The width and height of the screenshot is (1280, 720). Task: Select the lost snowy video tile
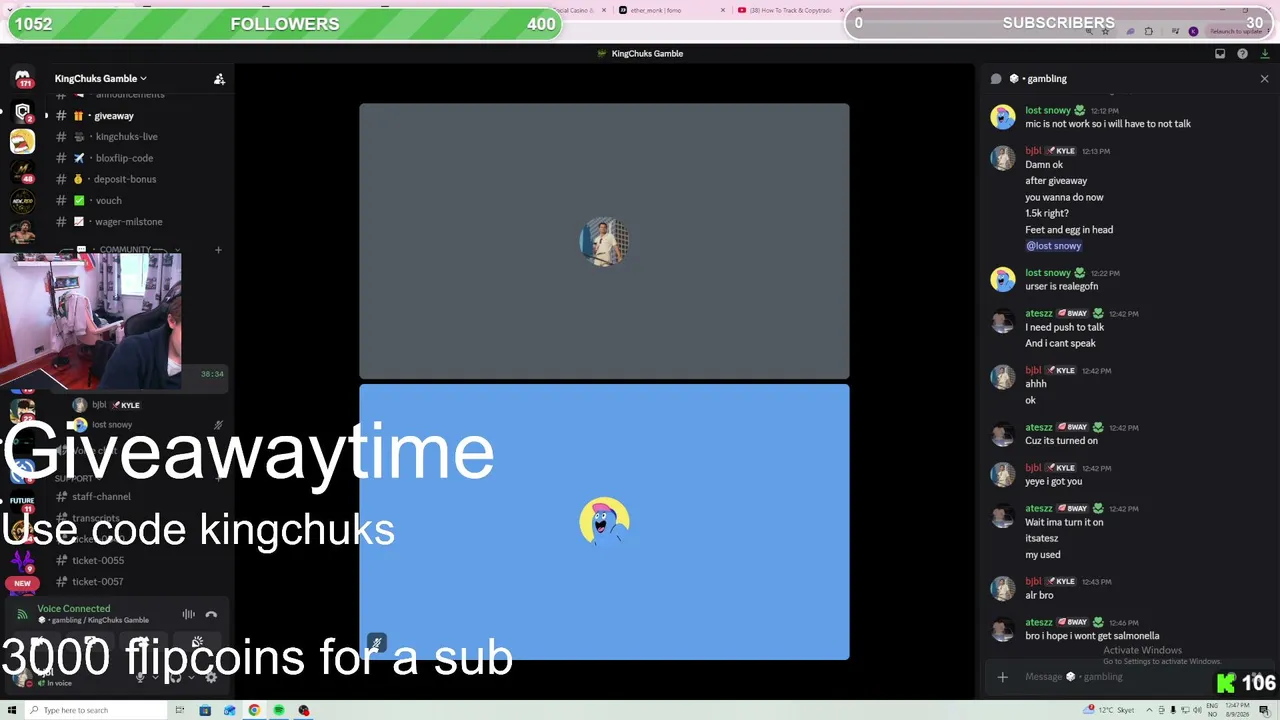(x=604, y=522)
